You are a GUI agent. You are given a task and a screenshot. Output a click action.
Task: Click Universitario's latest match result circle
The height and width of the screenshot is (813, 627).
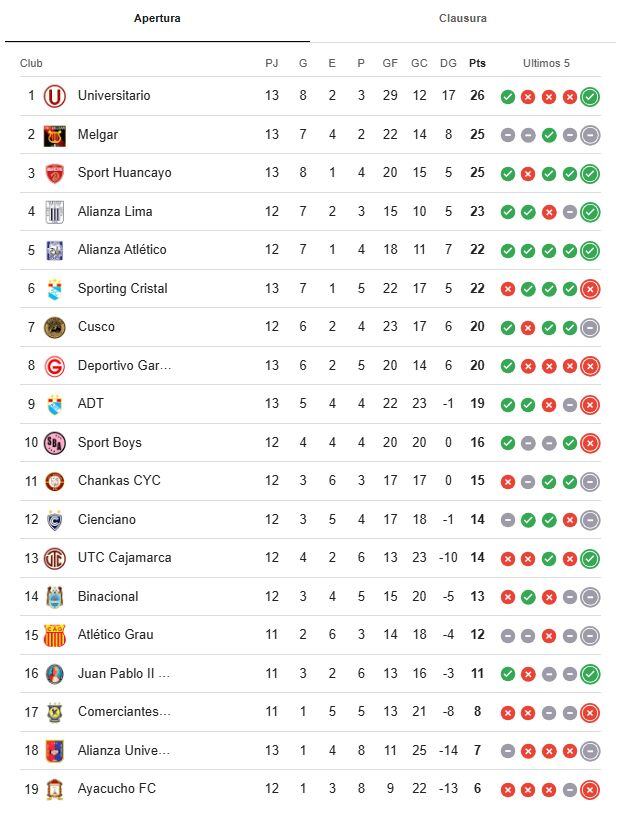(590, 97)
